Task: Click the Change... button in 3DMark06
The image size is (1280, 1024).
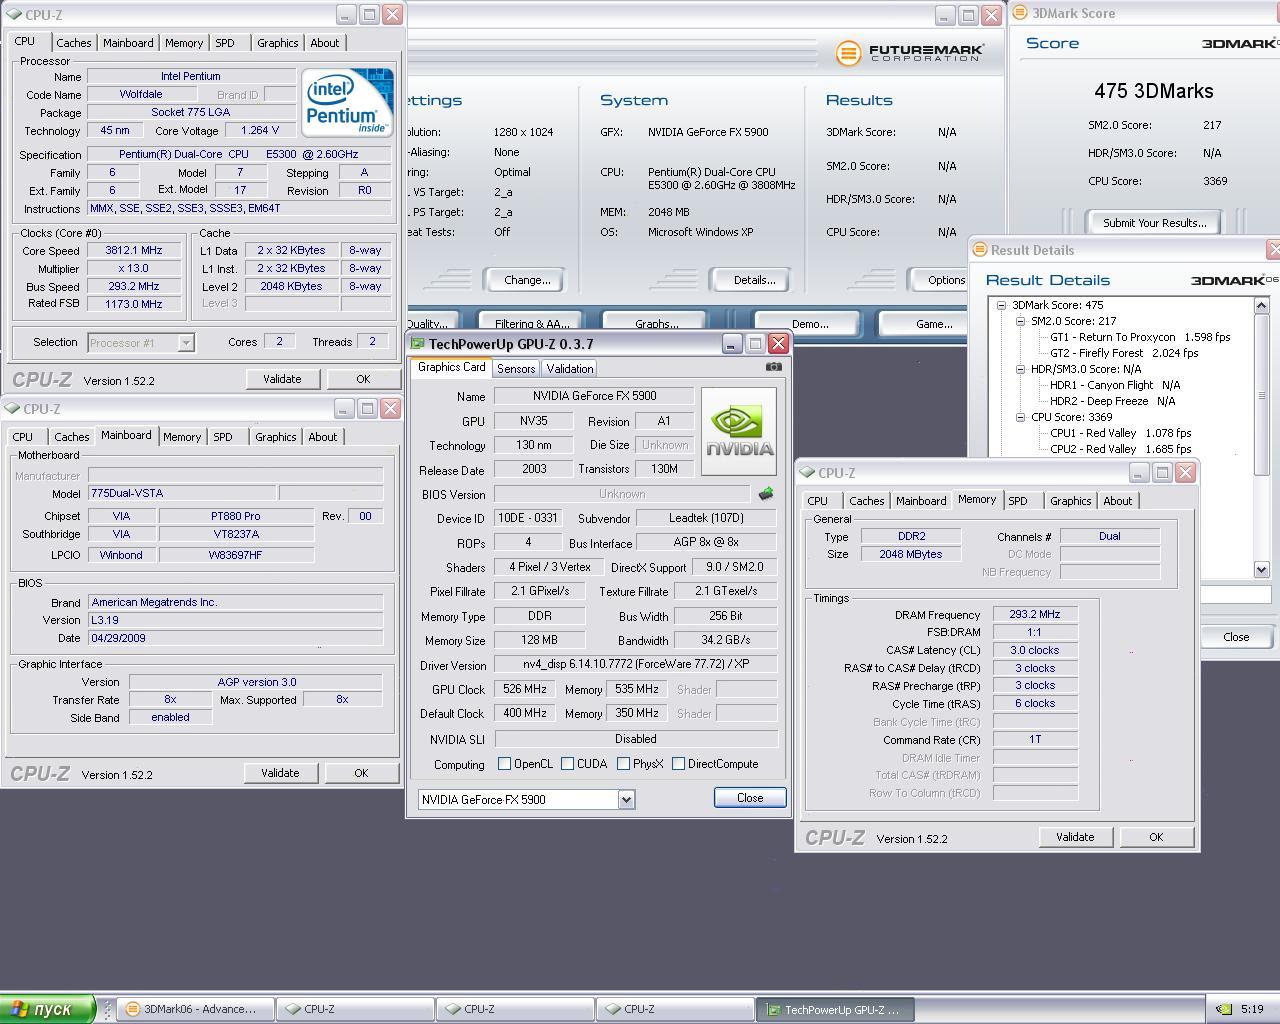Action: (x=527, y=280)
